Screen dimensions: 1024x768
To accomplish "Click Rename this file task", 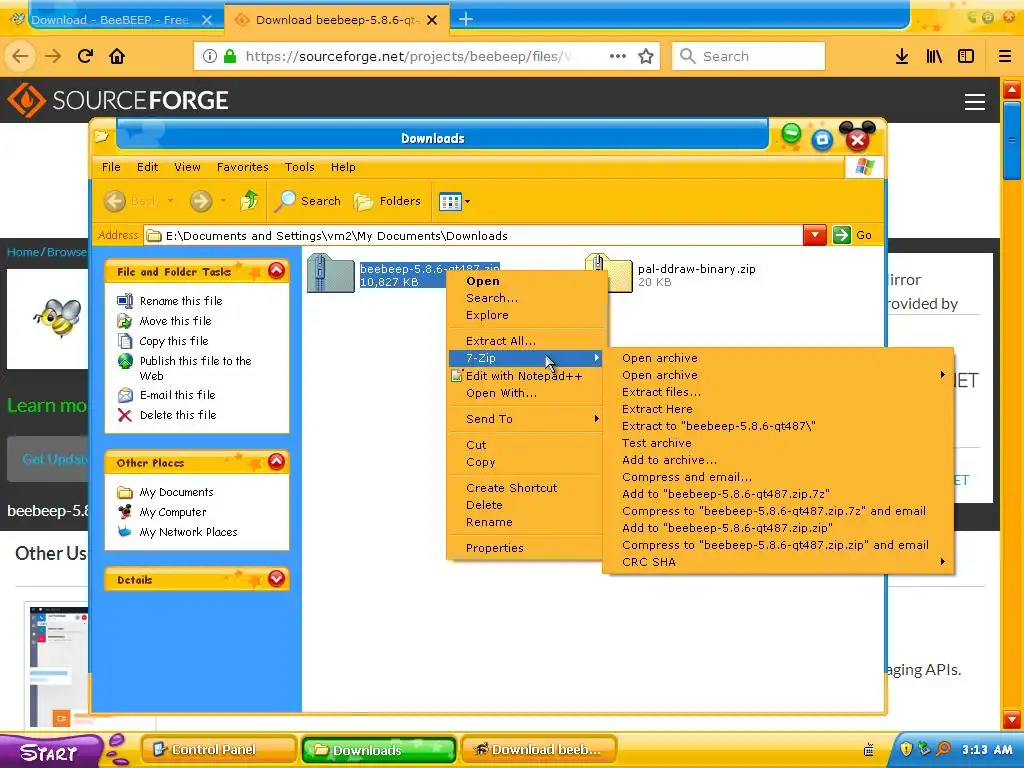I will (x=181, y=301).
